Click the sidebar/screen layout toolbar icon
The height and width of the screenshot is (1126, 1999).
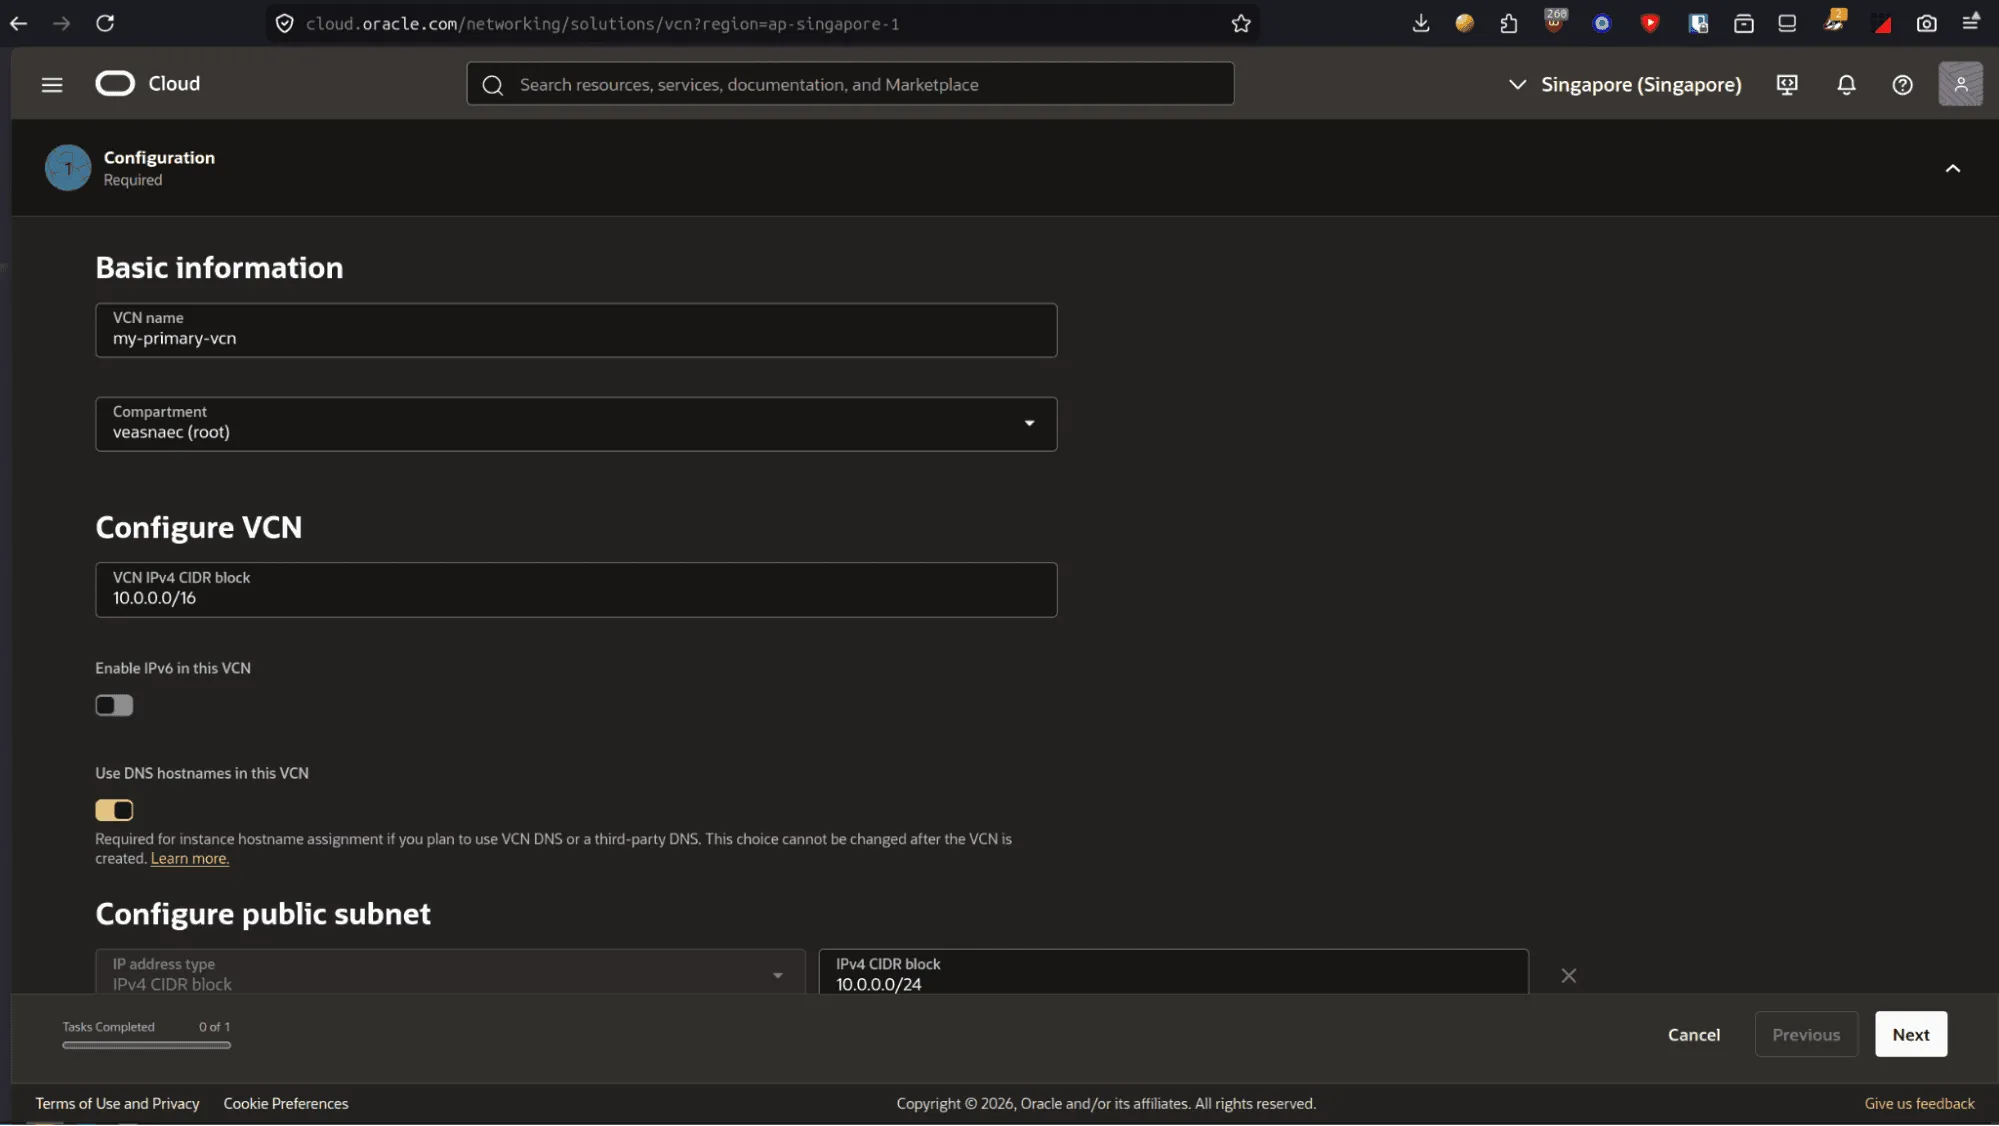coord(1787,23)
